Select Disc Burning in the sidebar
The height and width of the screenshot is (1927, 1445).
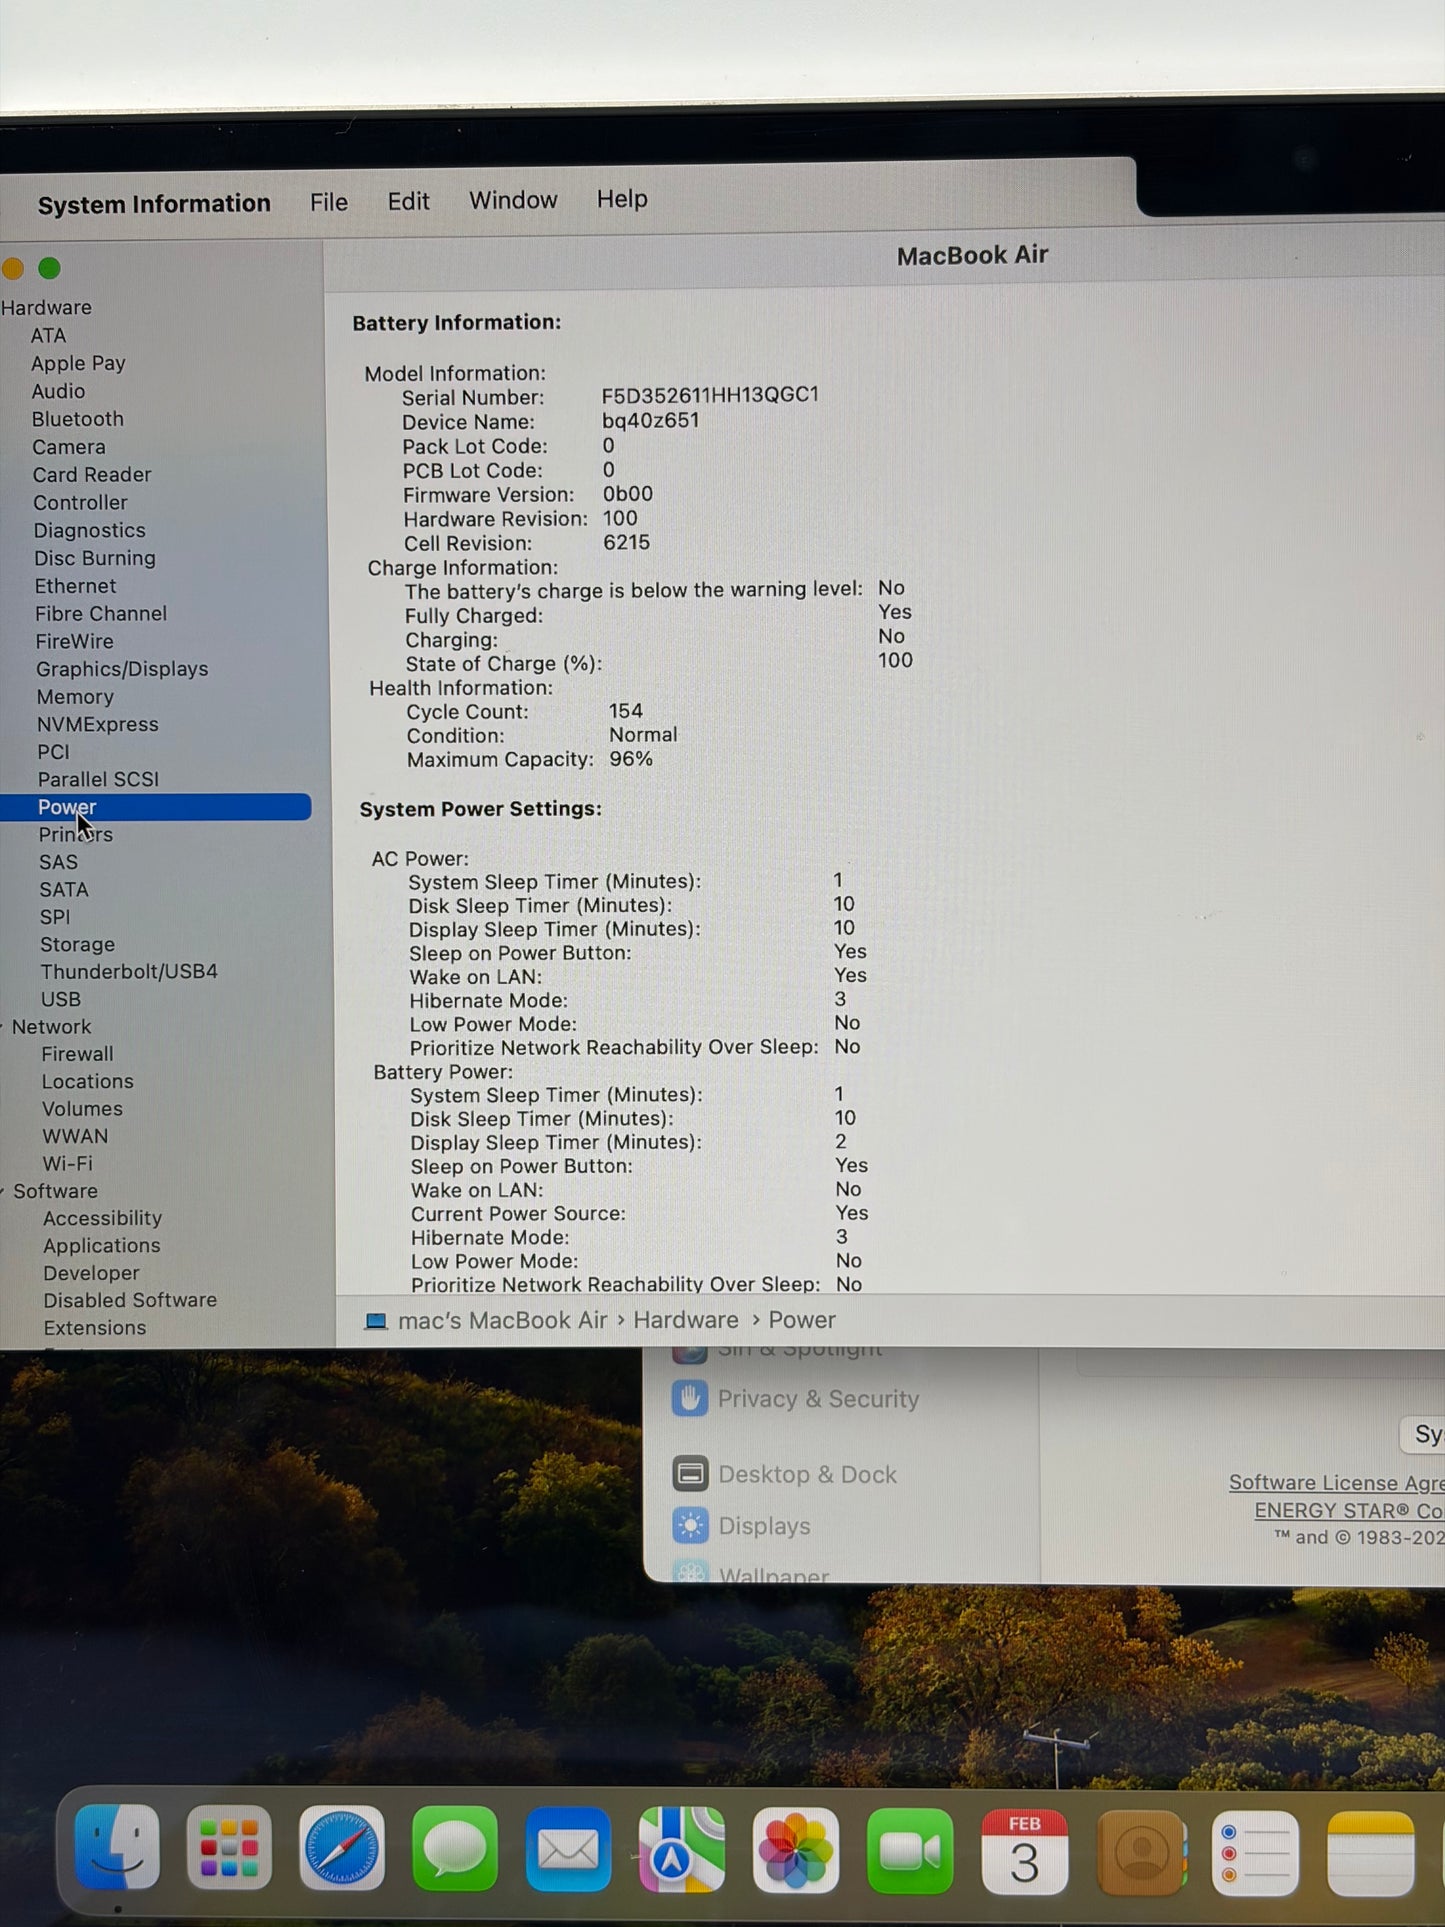[95, 558]
